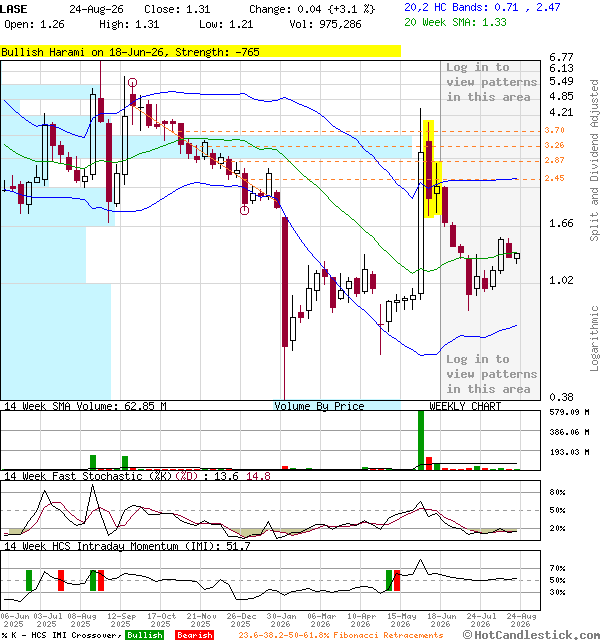Click the 30-Jan 2026 date axis label
The height and width of the screenshot is (640, 600).
click(x=281, y=620)
